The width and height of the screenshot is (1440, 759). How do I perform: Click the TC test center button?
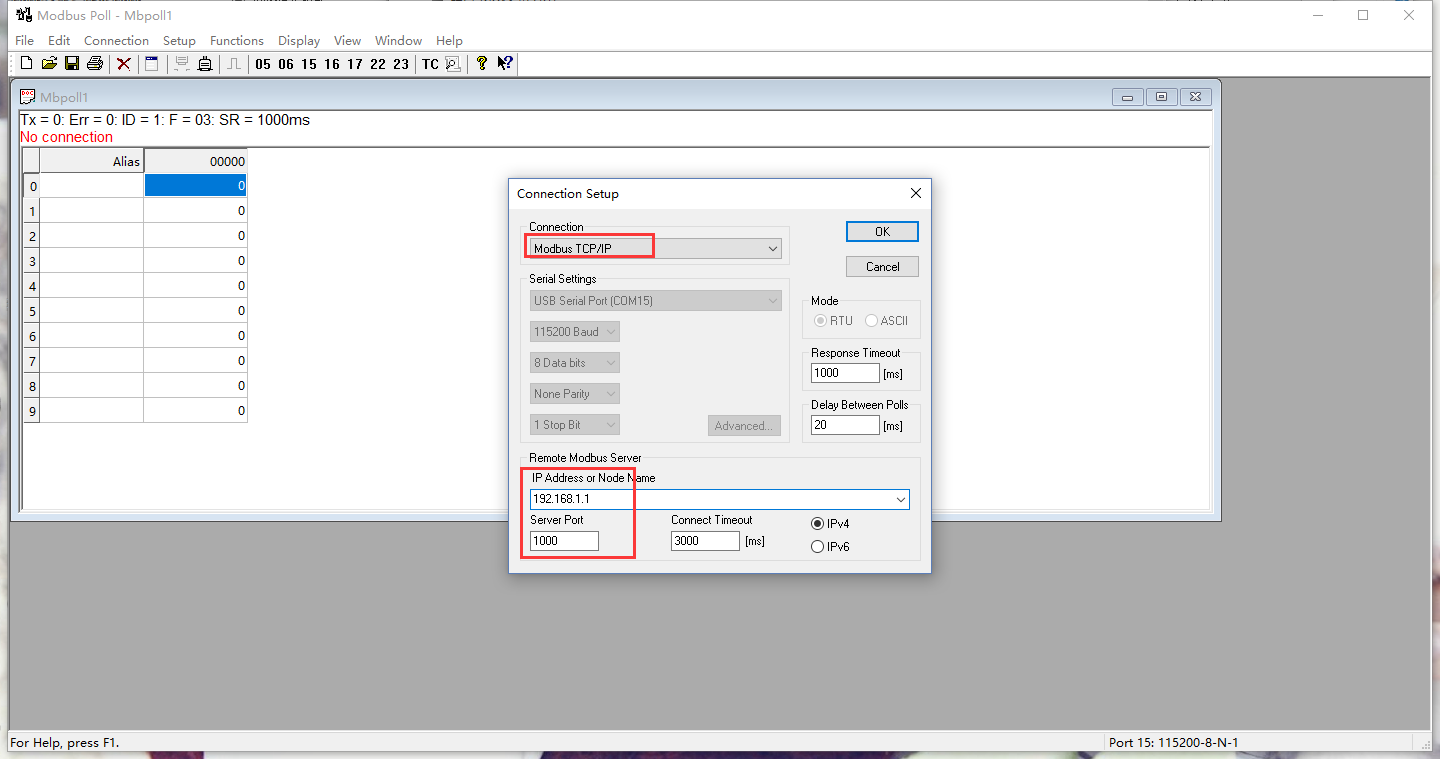point(430,64)
